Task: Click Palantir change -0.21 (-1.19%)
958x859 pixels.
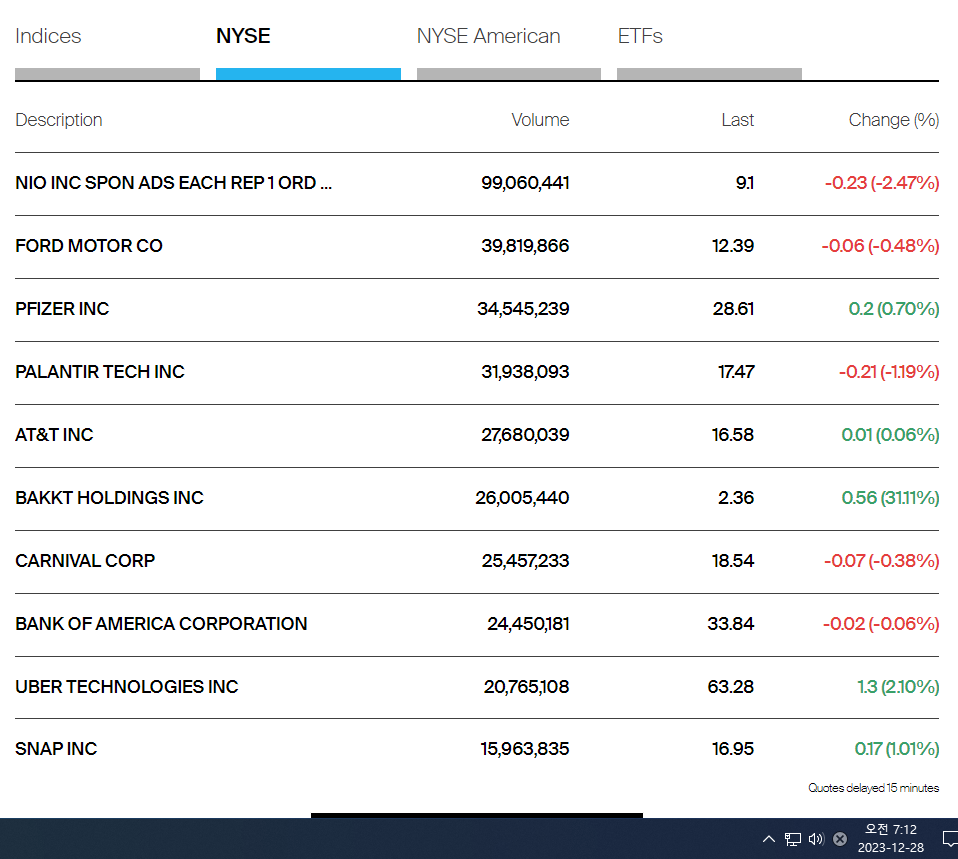Action: (889, 371)
